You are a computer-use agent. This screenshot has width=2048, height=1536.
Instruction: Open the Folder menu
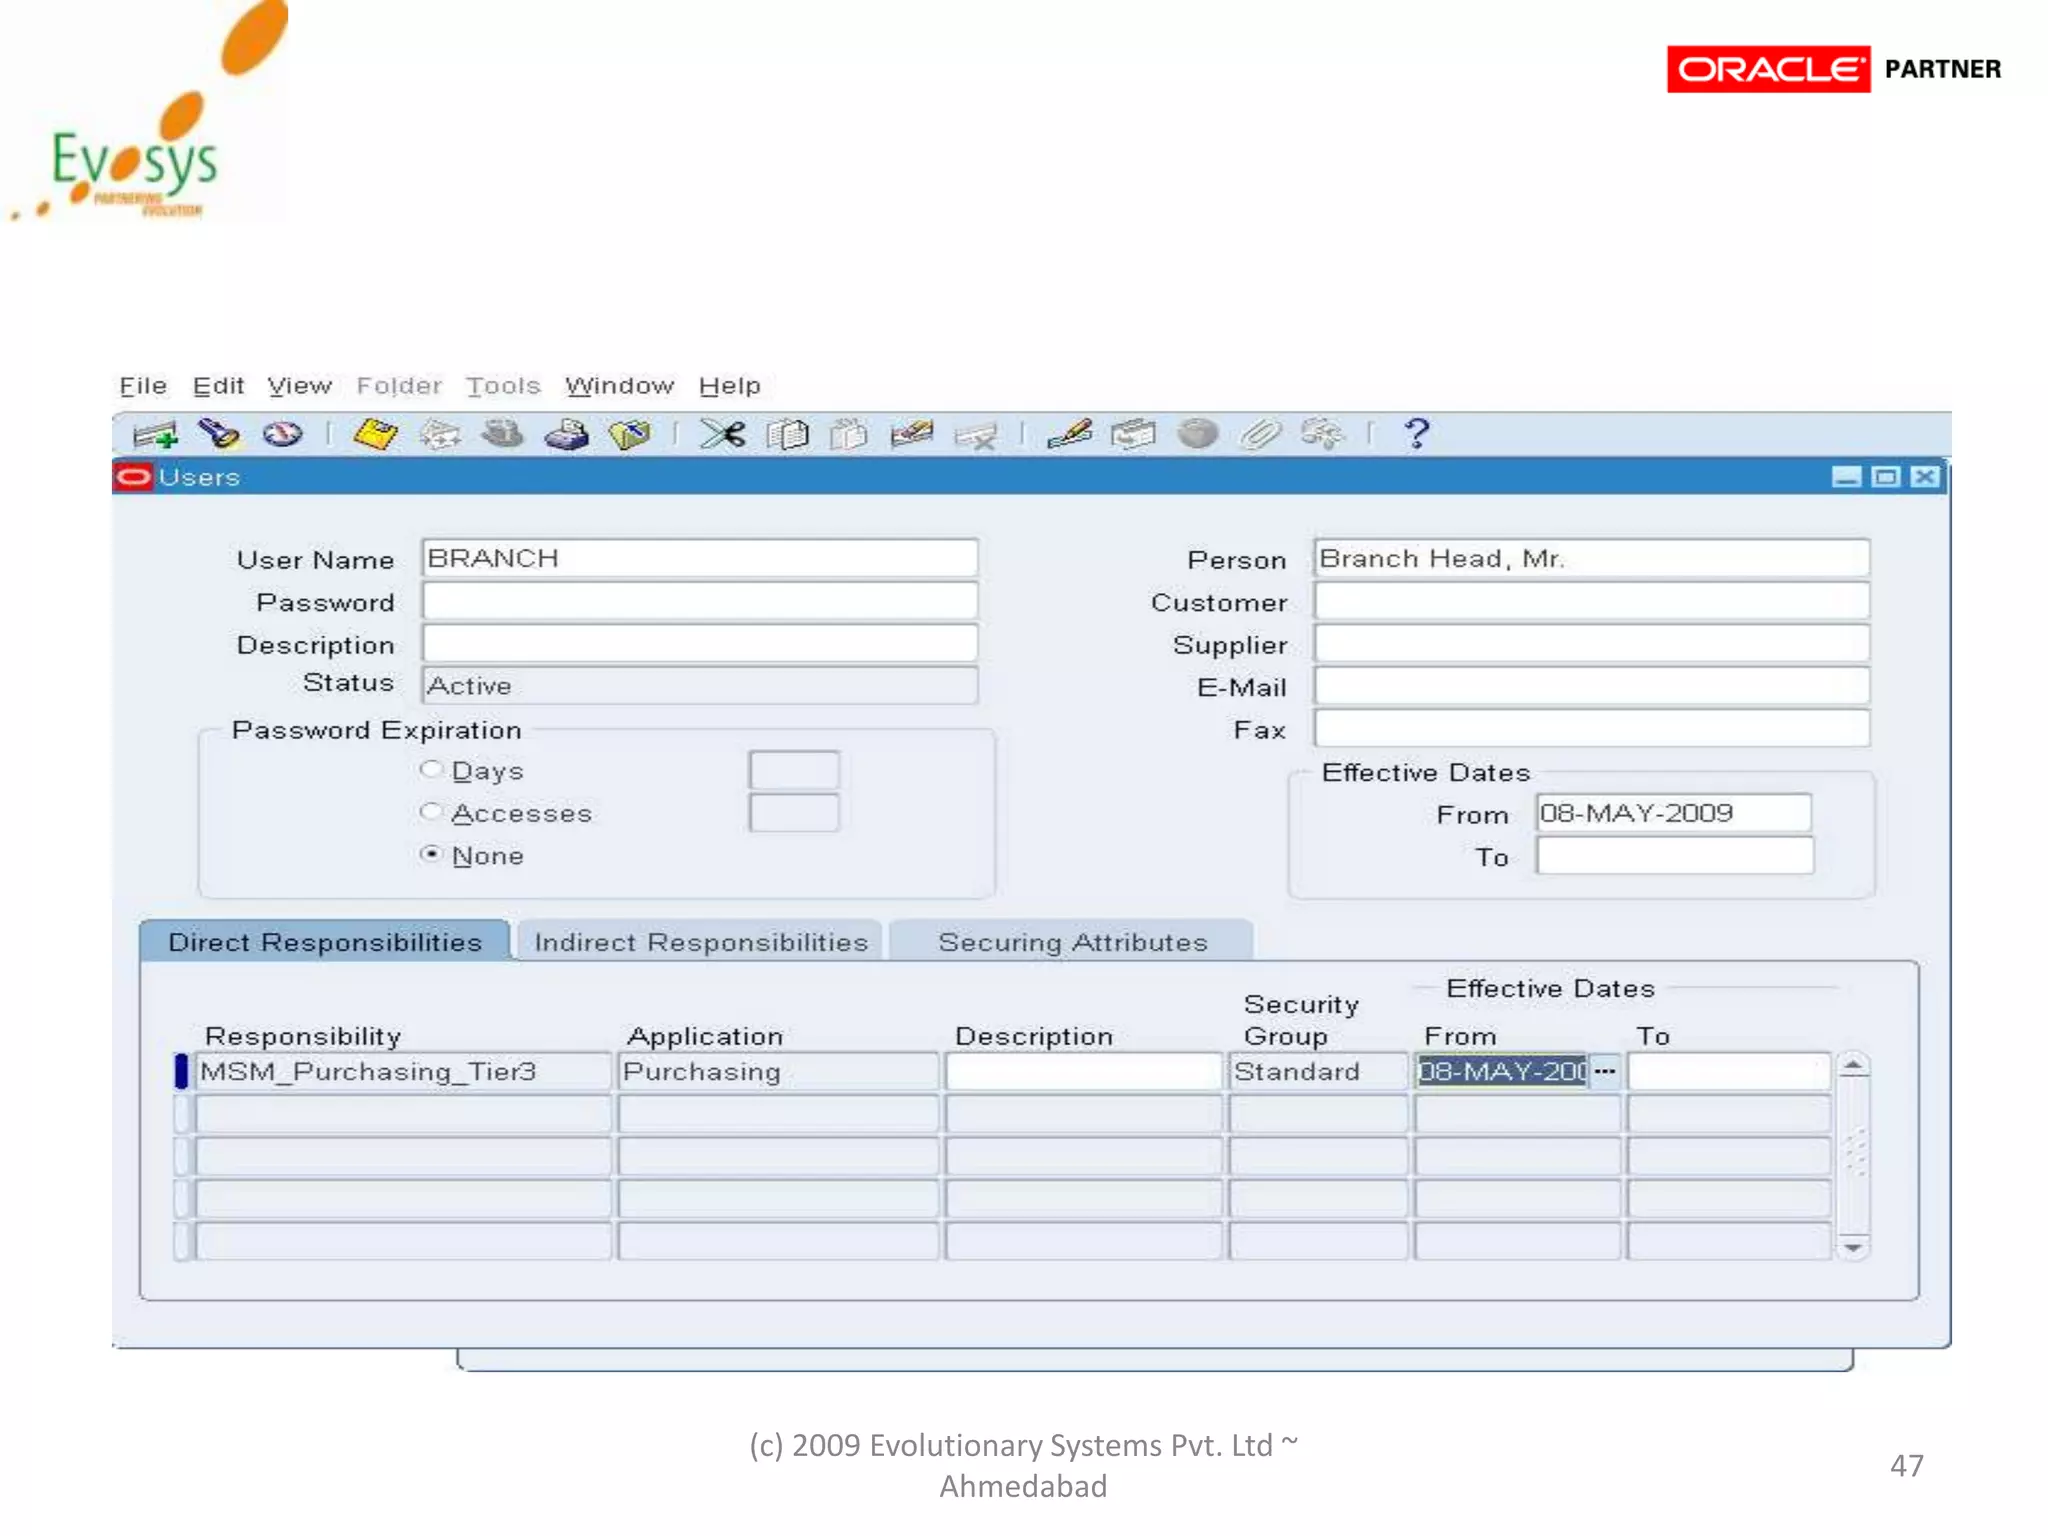pyautogui.click(x=399, y=386)
